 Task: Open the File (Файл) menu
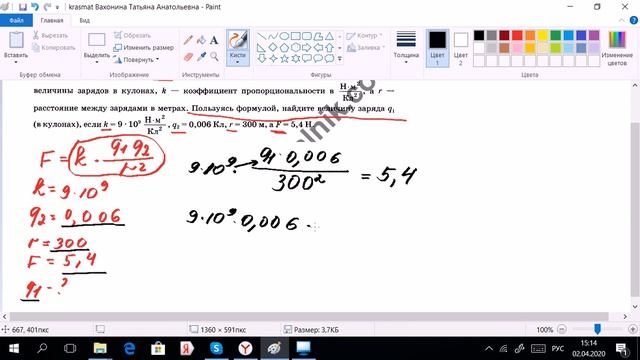coord(16,20)
